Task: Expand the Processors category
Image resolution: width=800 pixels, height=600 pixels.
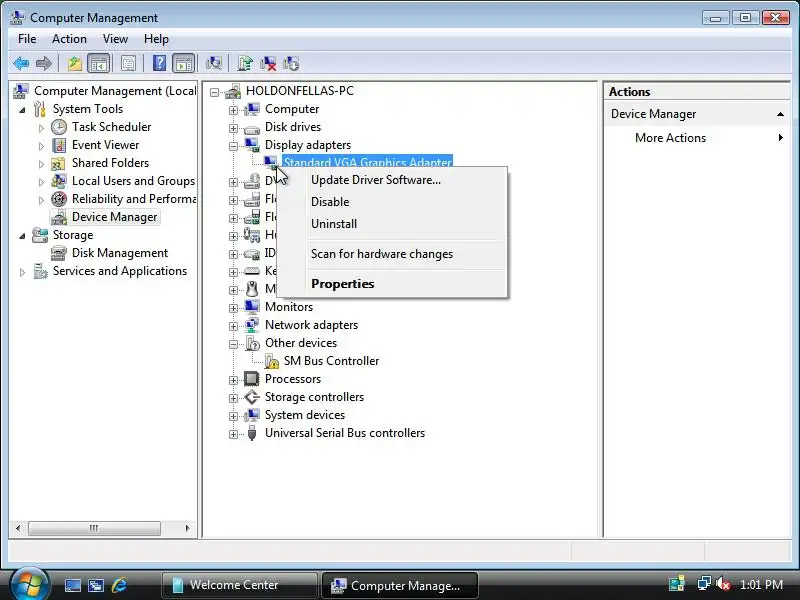Action: coord(233,380)
